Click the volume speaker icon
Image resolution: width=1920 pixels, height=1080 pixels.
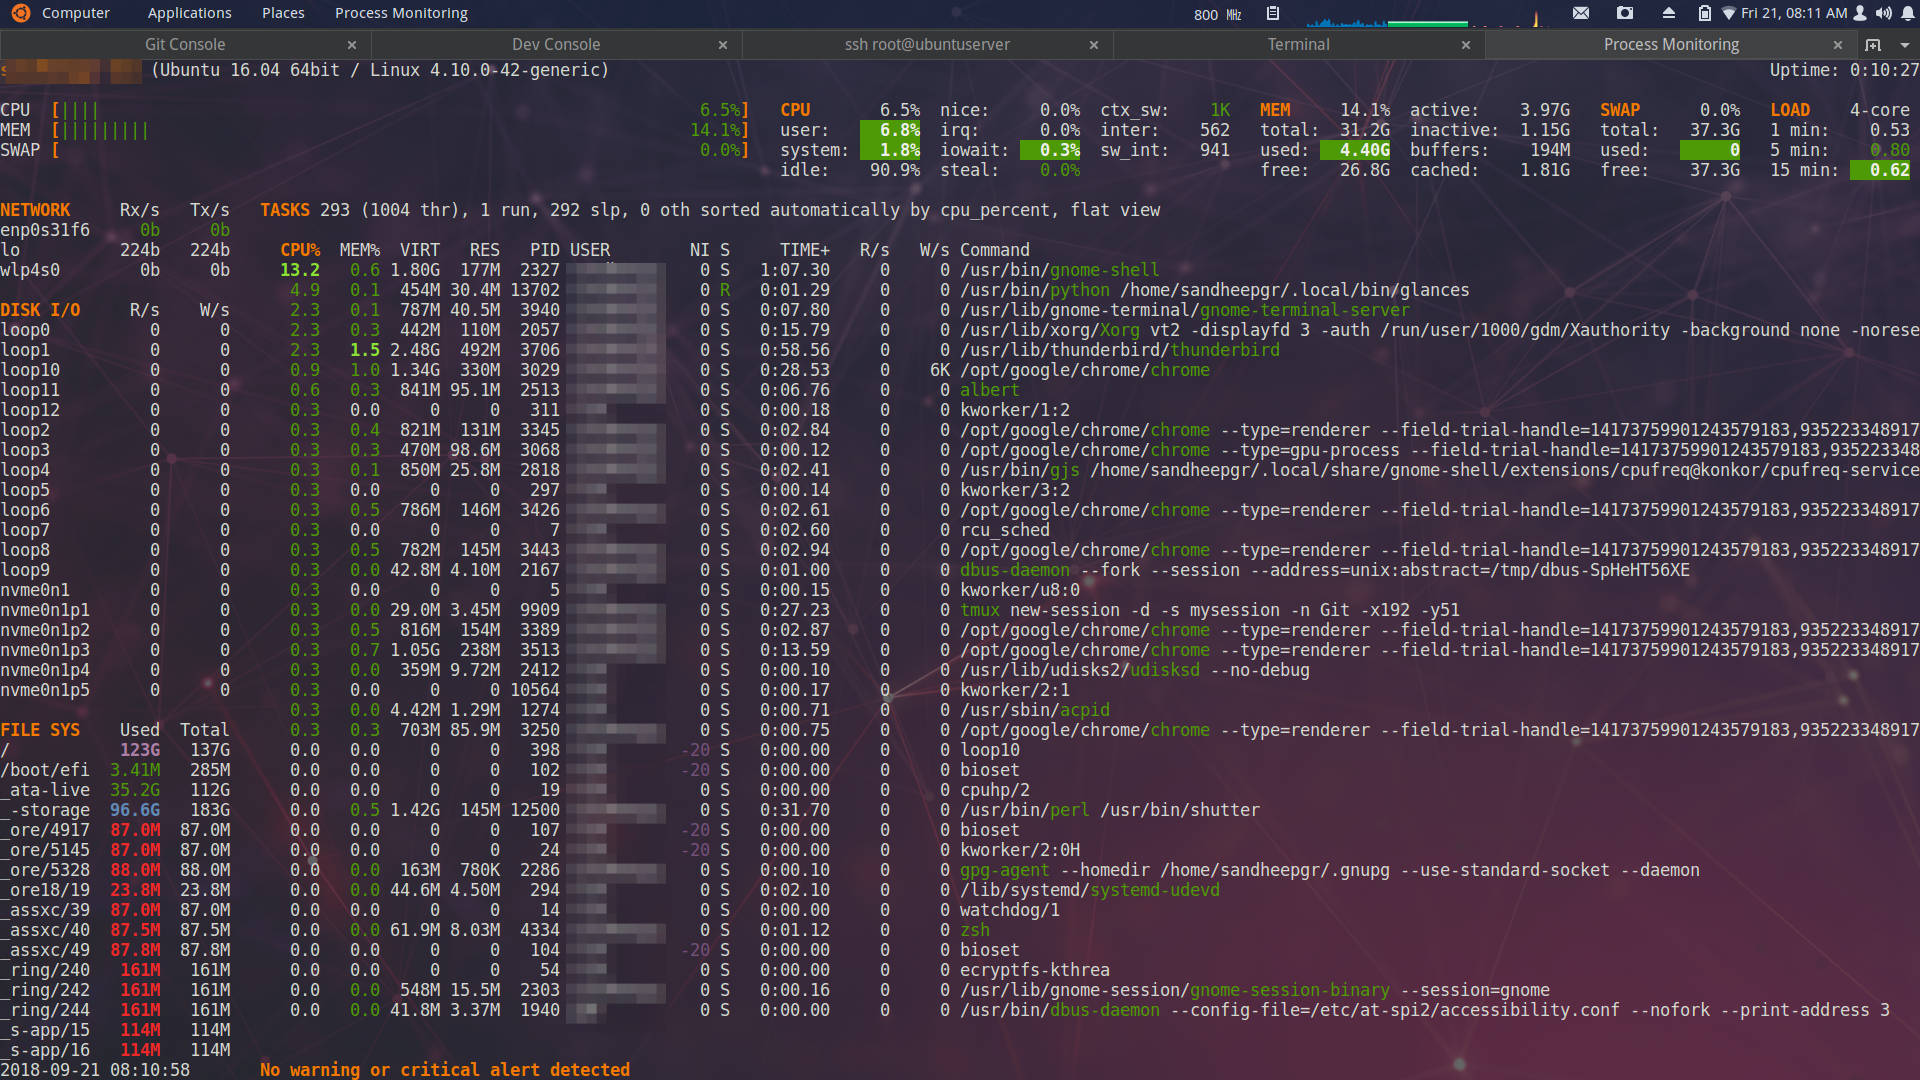1884,13
